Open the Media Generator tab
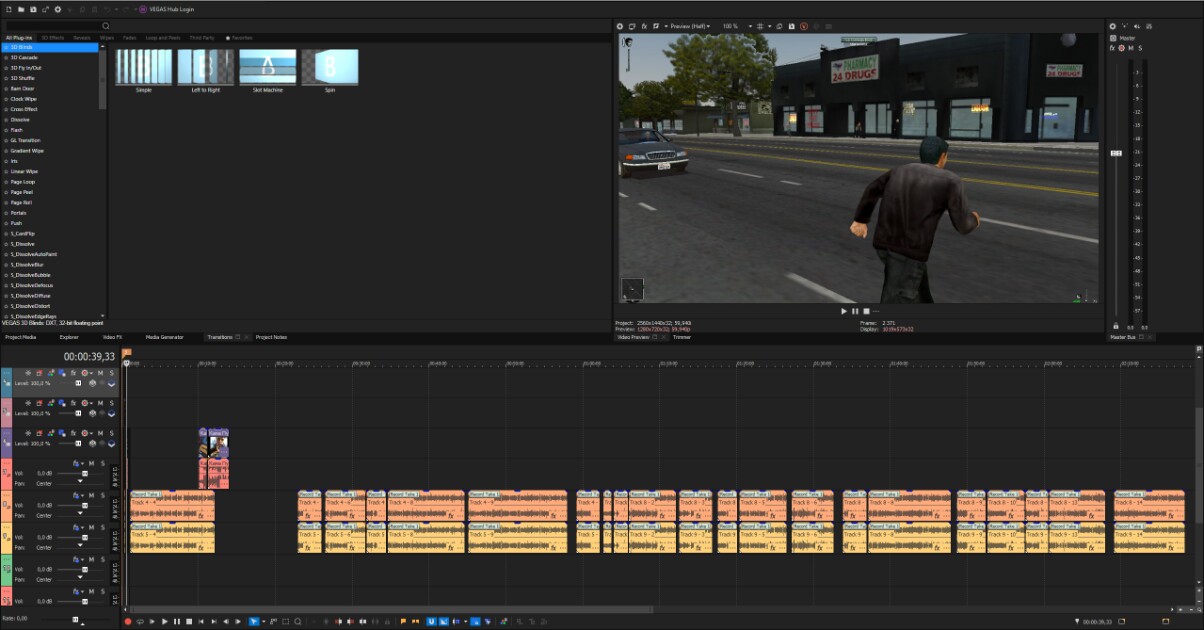Screen dimensions: 1204x630 coord(165,337)
